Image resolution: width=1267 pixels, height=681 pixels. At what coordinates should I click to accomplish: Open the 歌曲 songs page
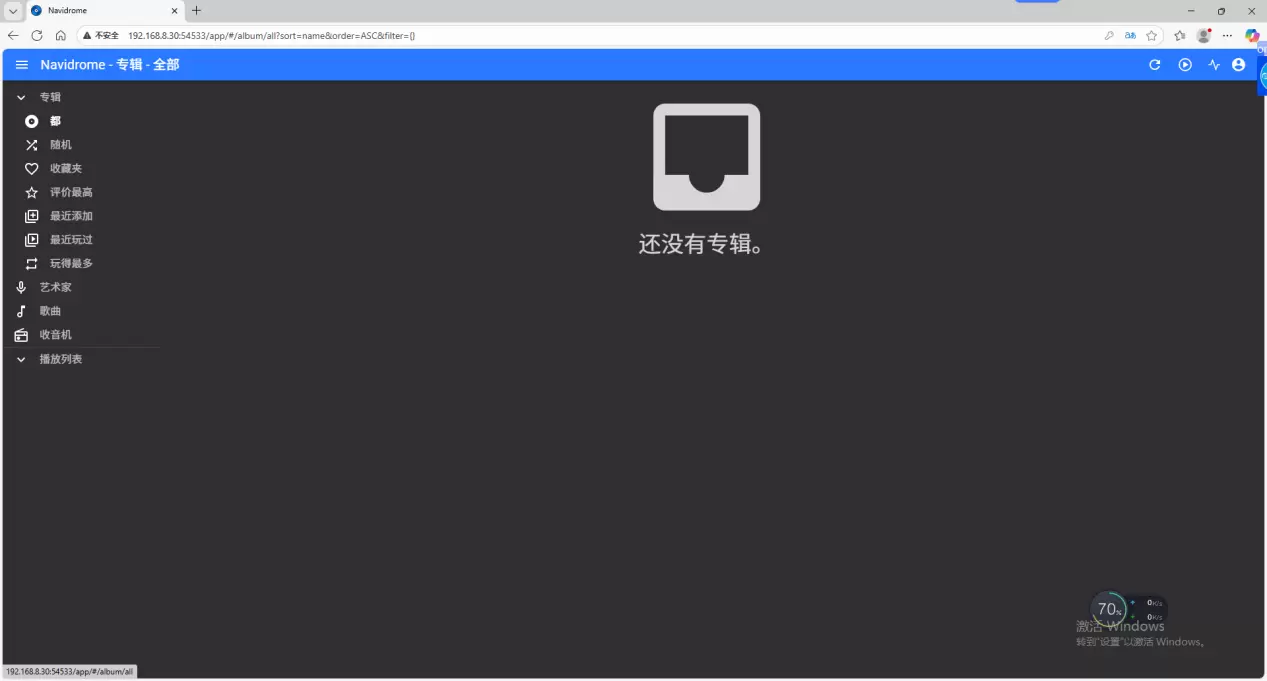[x=50, y=311]
